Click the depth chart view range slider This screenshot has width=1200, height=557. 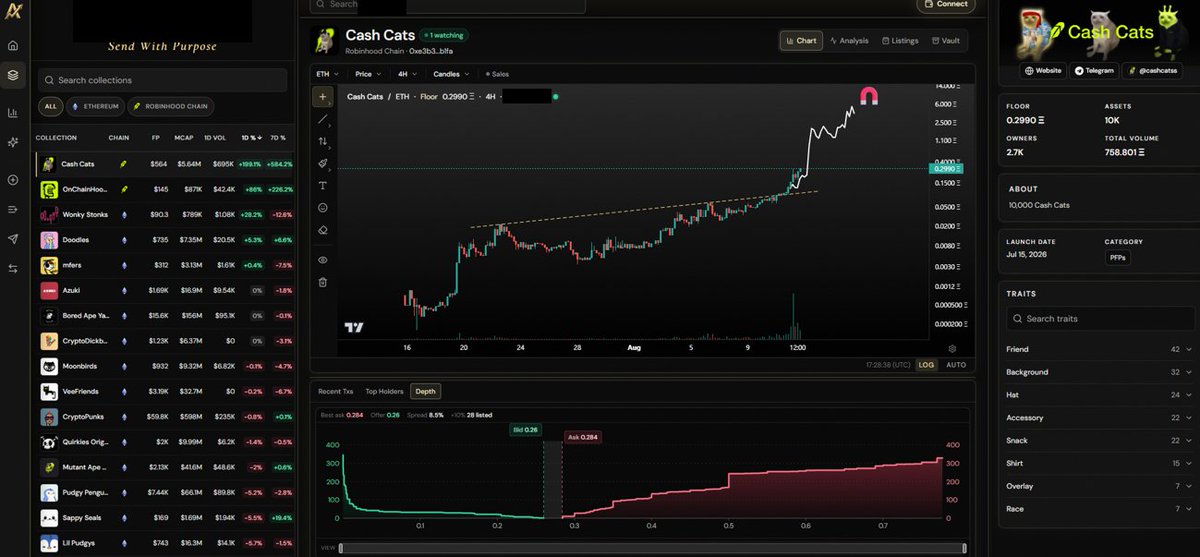(652, 548)
